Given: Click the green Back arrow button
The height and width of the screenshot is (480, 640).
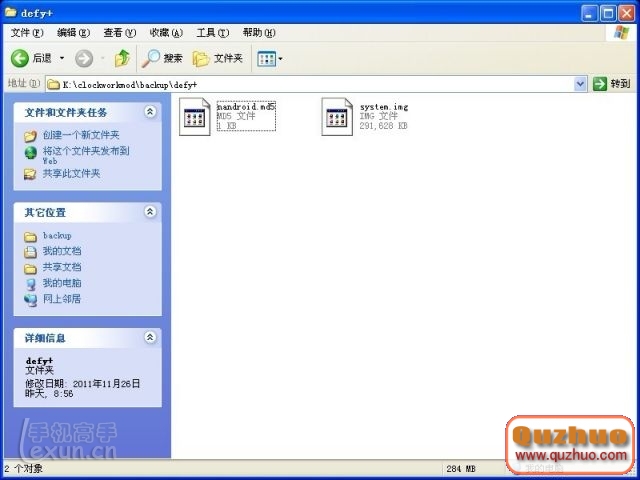Looking at the screenshot, I should (x=20, y=58).
